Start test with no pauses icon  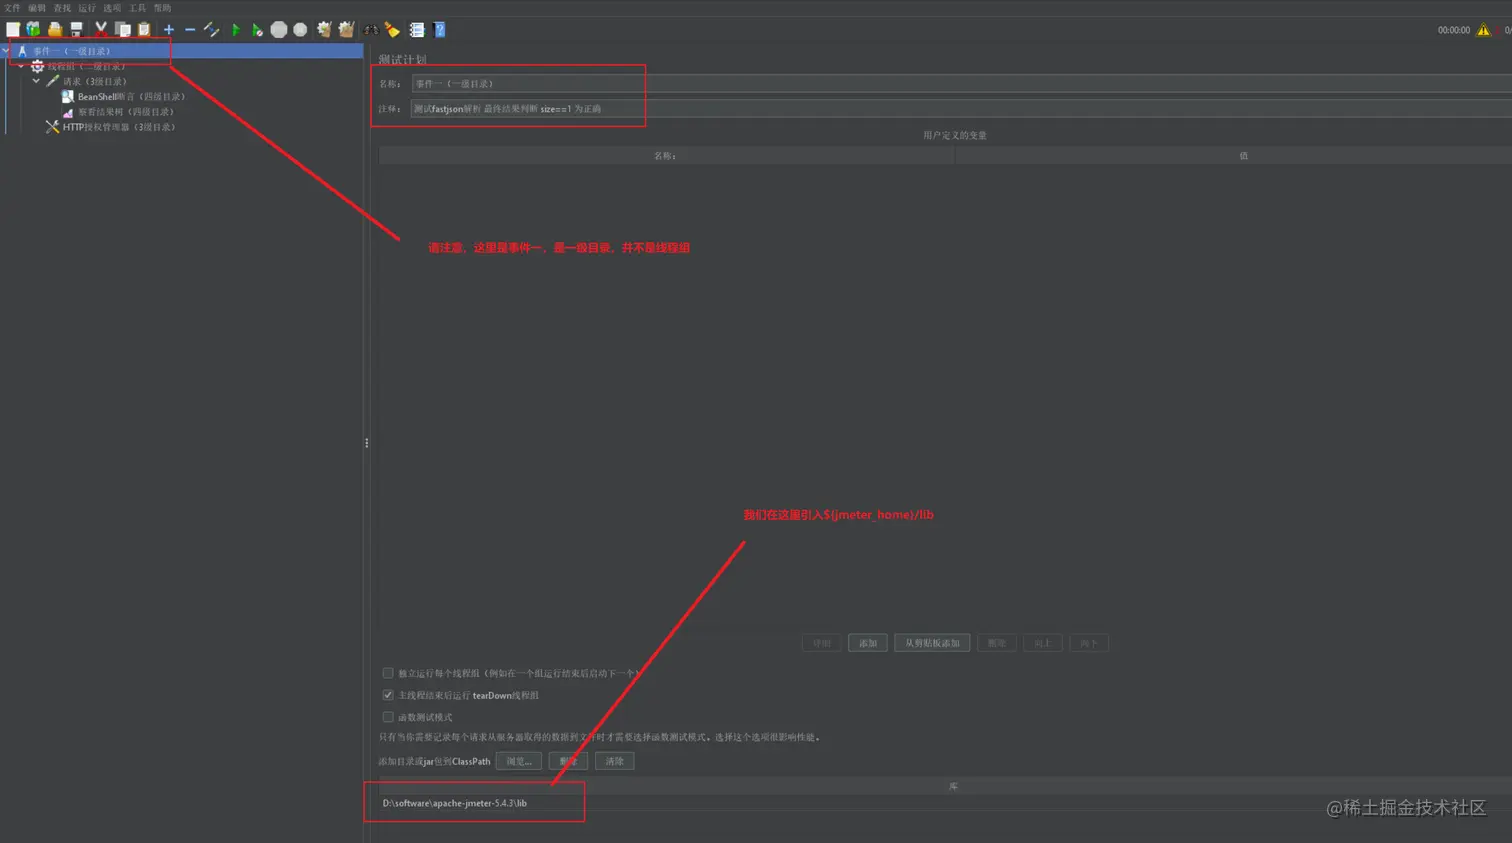[x=257, y=30]
